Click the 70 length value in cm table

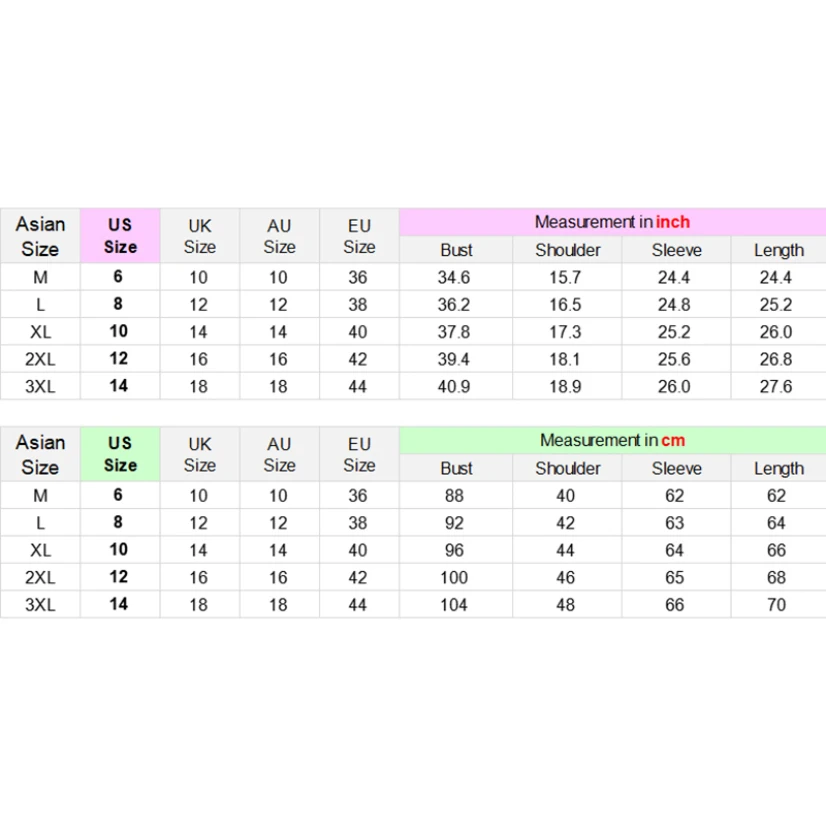(x=777, y=604)
